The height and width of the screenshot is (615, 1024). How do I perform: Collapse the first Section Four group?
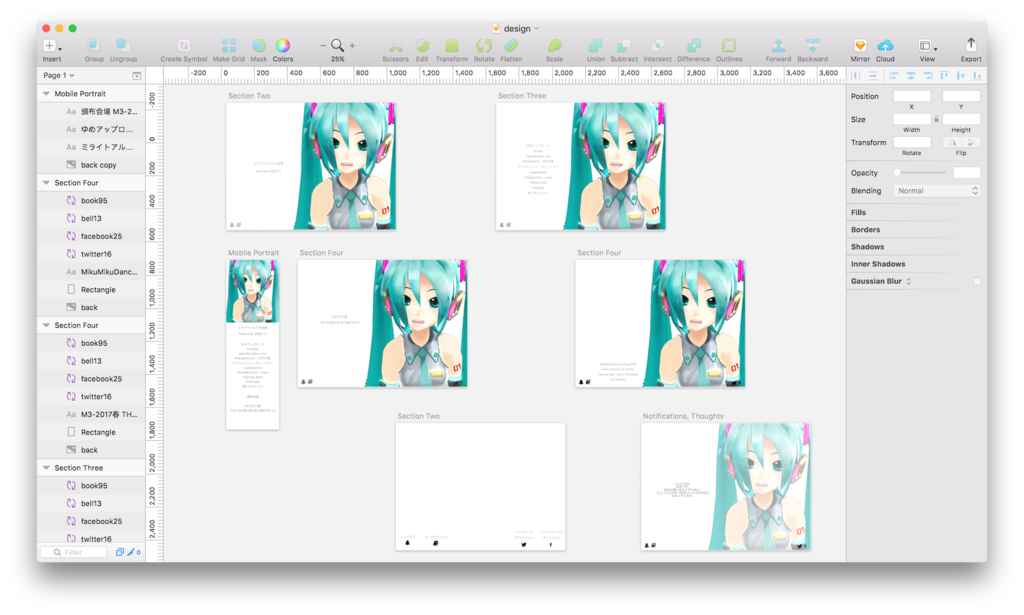coord(46,183)
